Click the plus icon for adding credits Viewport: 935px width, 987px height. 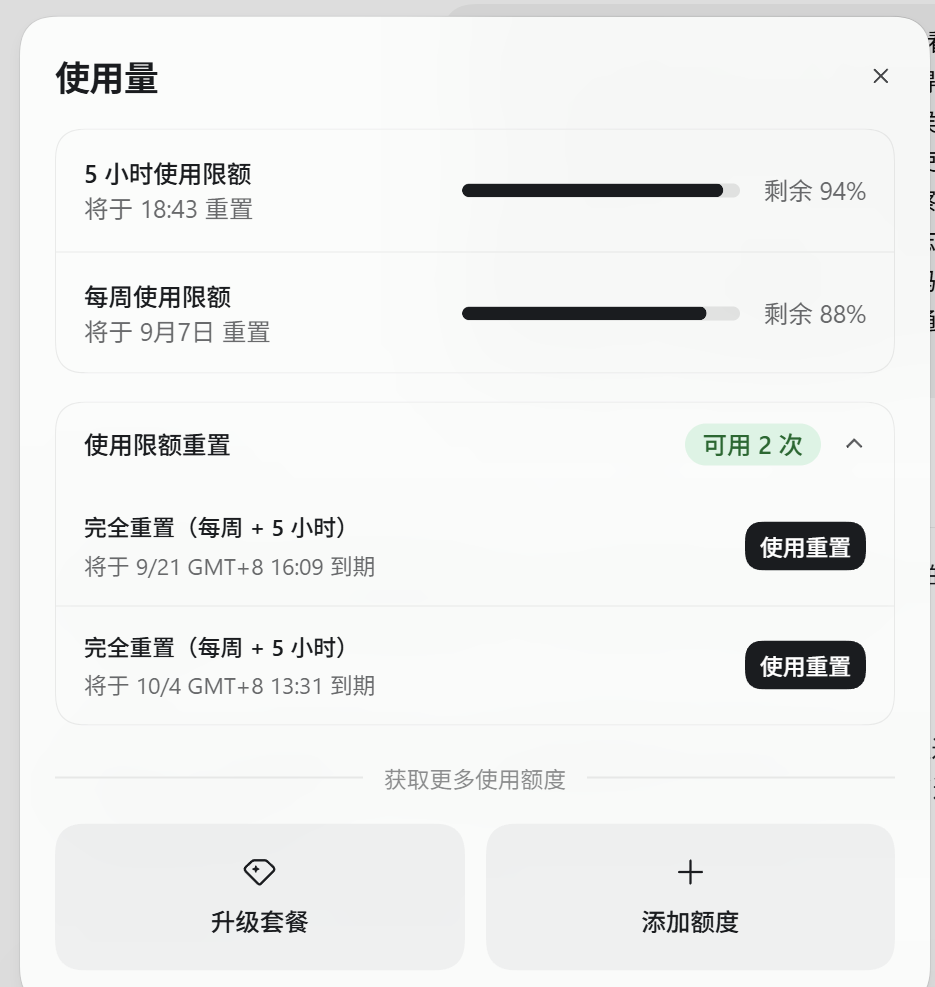[x=690, y=872]
